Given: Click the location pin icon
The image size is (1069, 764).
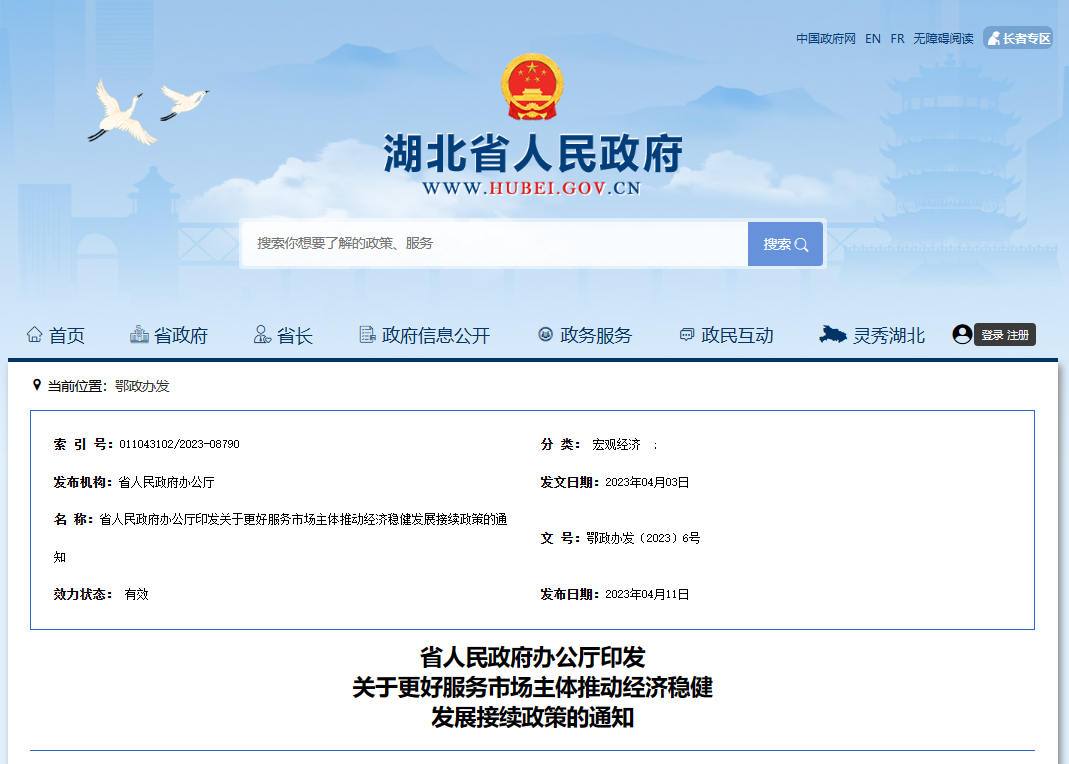Looking at the screenshot, I should coord(37,385).
